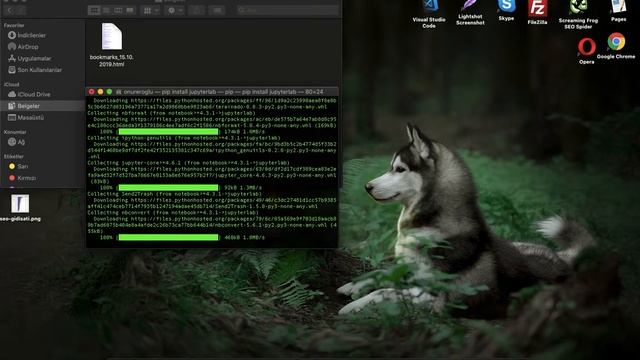Switch Finder to gallery view
Image resolution: width=640 pixels, height=360 pixels.
130,10
